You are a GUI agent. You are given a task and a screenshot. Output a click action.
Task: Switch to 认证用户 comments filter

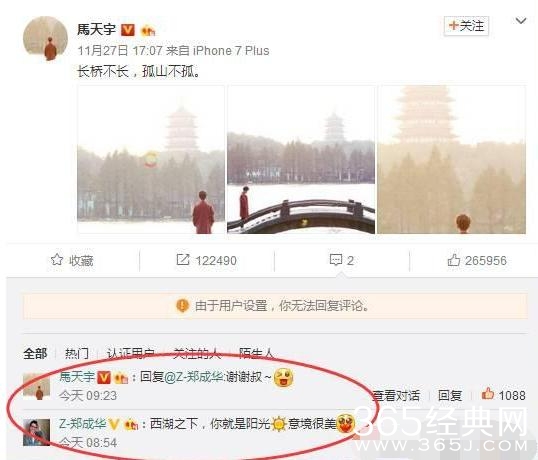point(130,353)
